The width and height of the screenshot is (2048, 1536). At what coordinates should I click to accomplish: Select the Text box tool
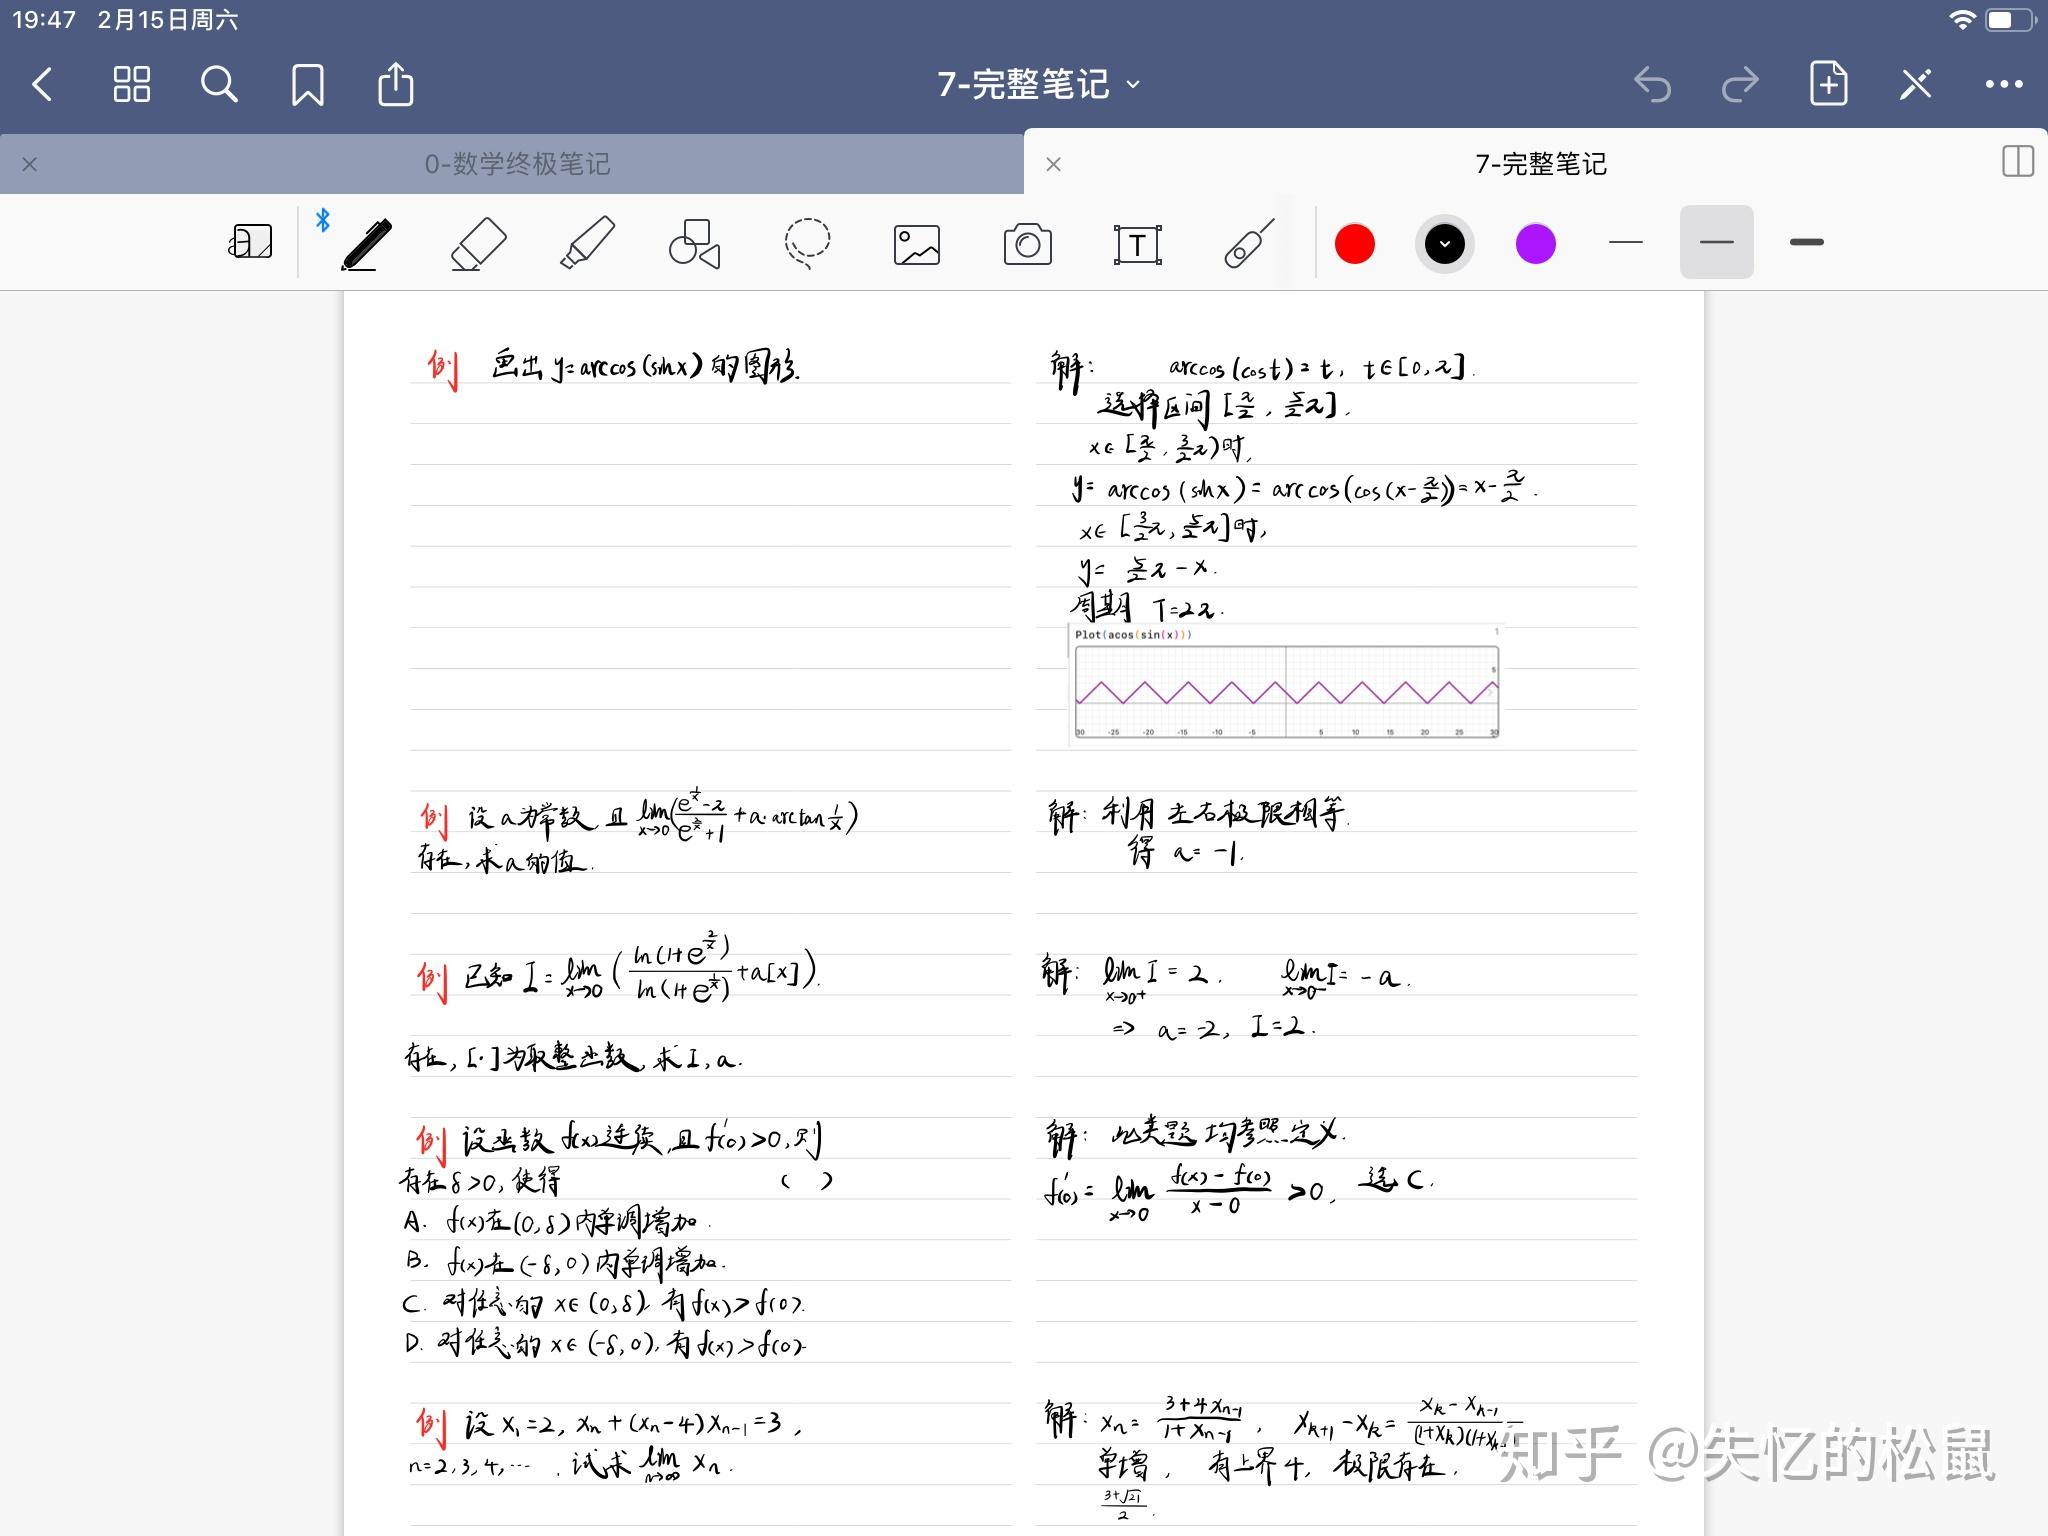[1137, 244]
